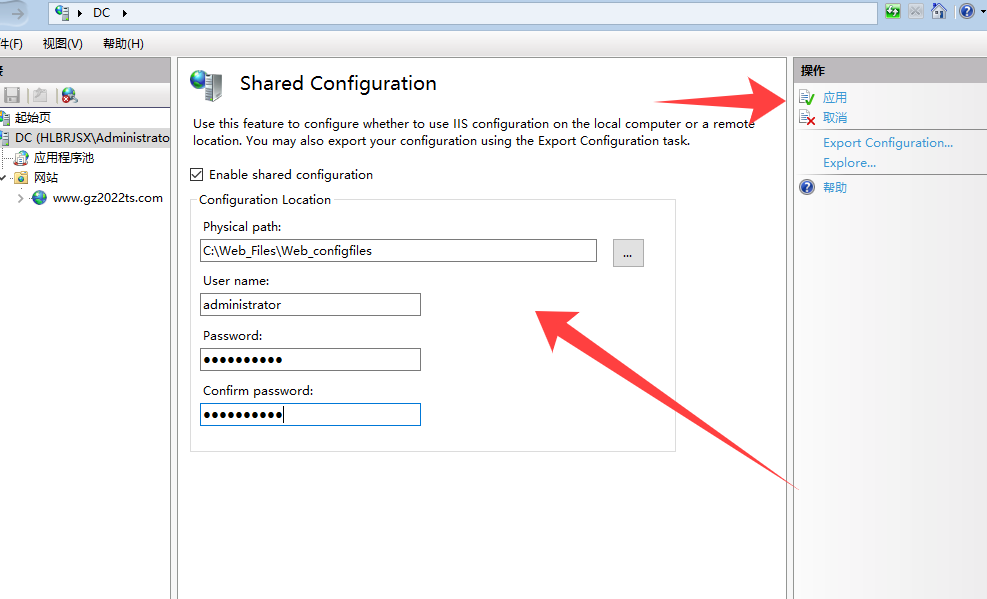Click the Explore... link
Screen dimensions: 987x599
click(x=849, y=163)
